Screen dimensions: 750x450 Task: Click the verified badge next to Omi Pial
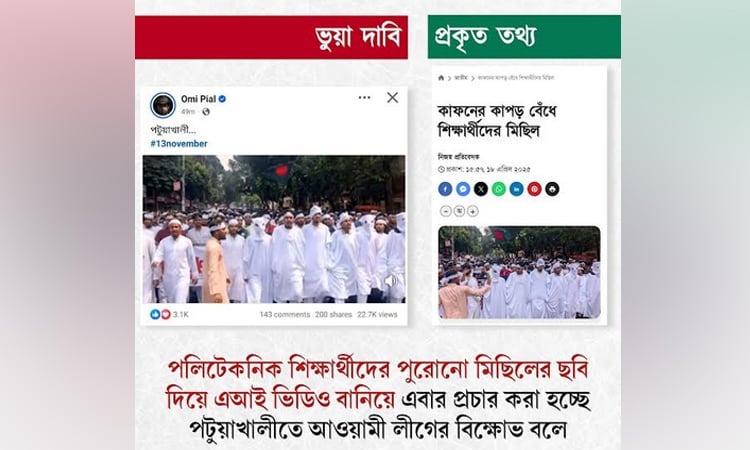pos(222,99)
